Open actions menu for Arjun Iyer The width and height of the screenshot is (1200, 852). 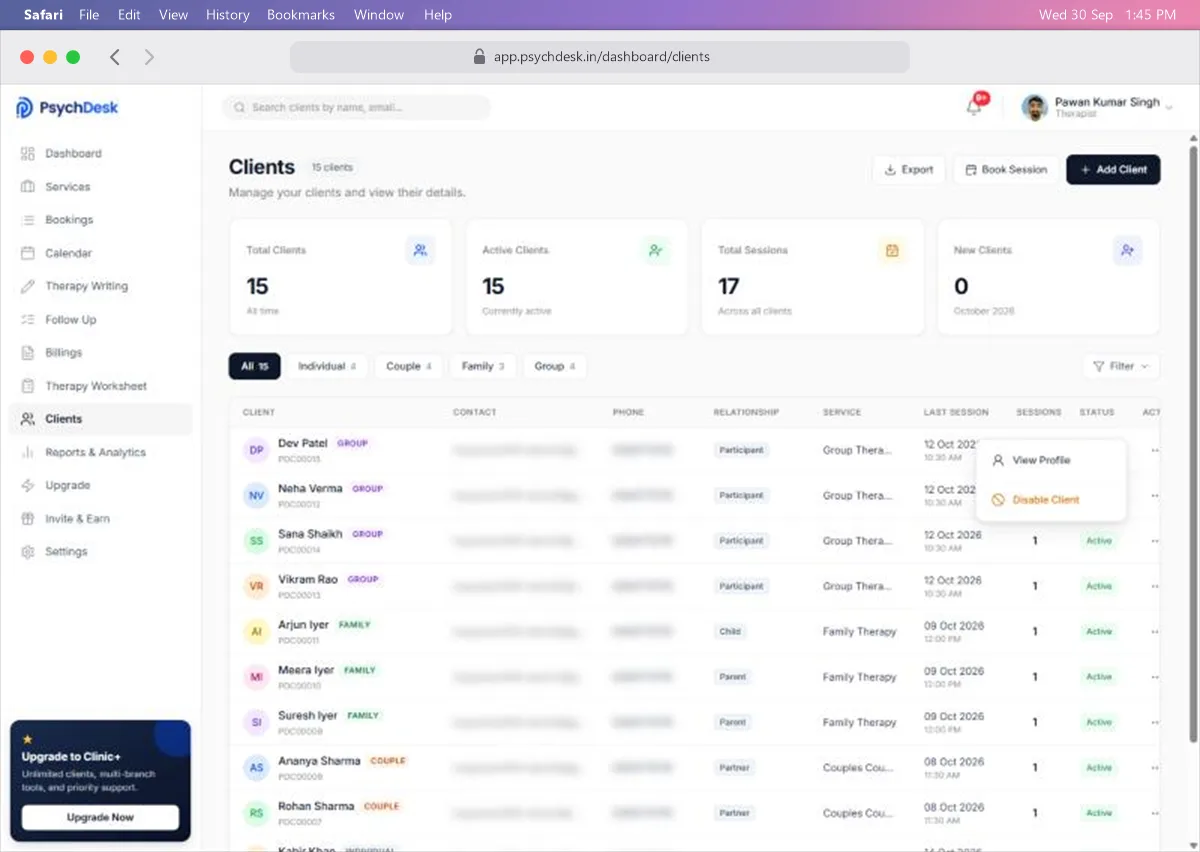click(x=1155, y=632)
